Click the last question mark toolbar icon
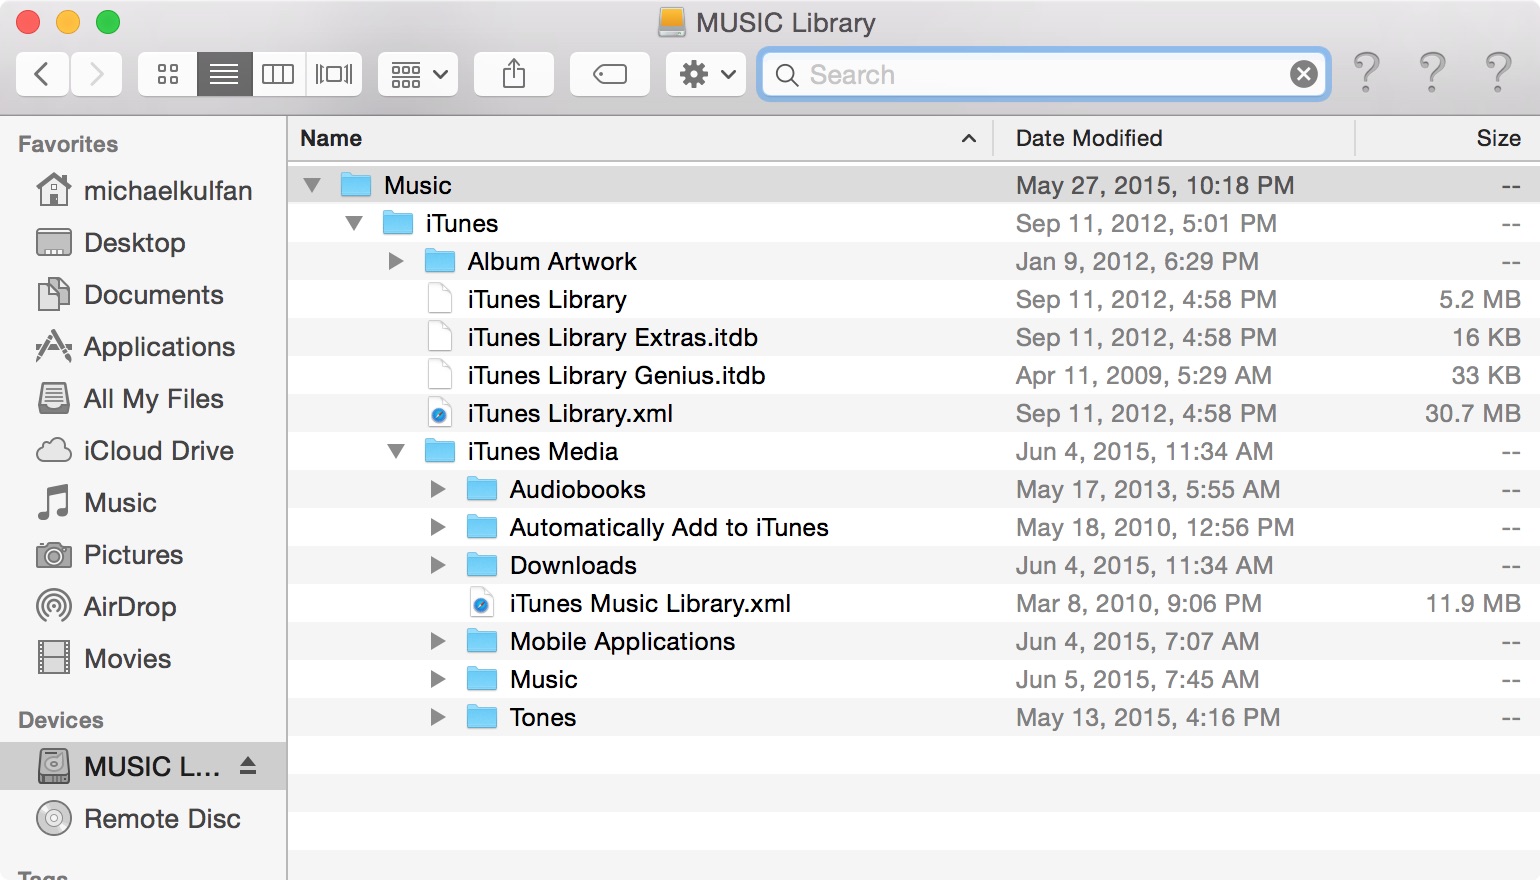The width and height of the screenshot is (1540, 880). [x=1498, y=72]
